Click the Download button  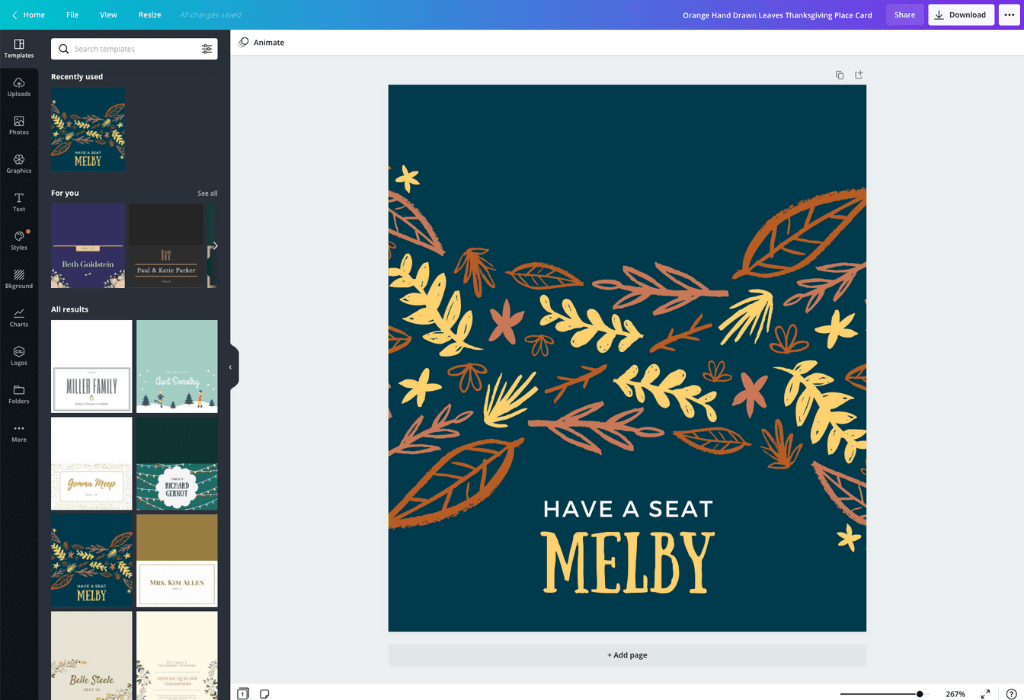[x=960, y=15]
